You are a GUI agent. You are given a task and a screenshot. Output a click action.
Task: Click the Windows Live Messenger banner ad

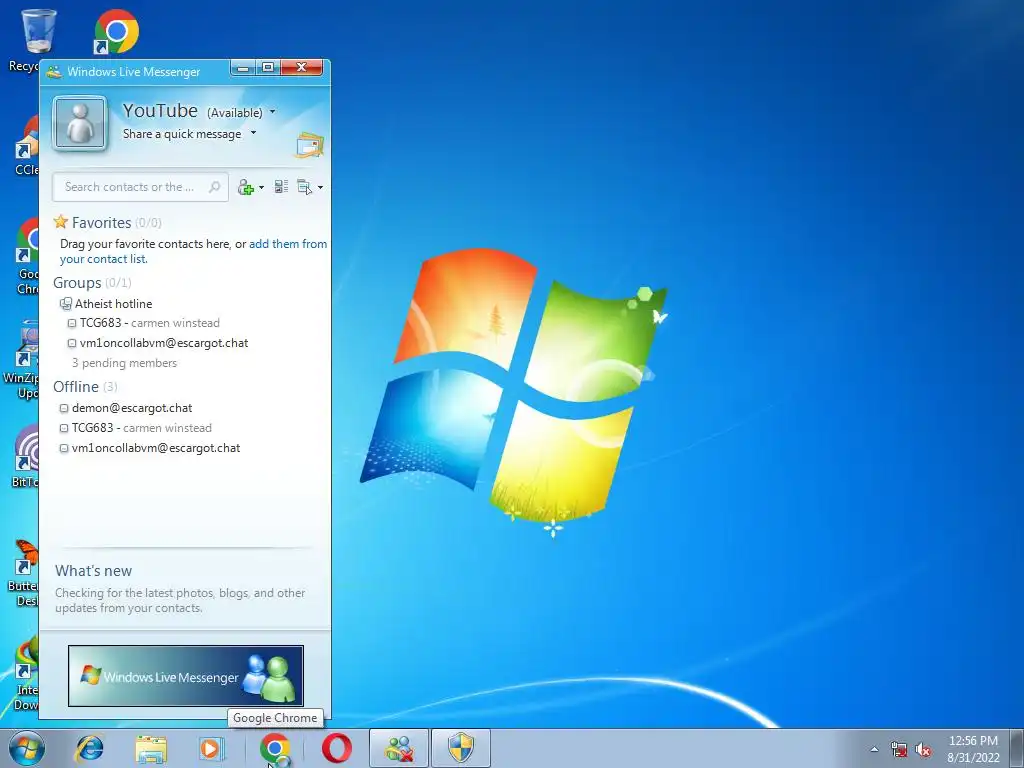pyautogui.click(x=185, y=676)
